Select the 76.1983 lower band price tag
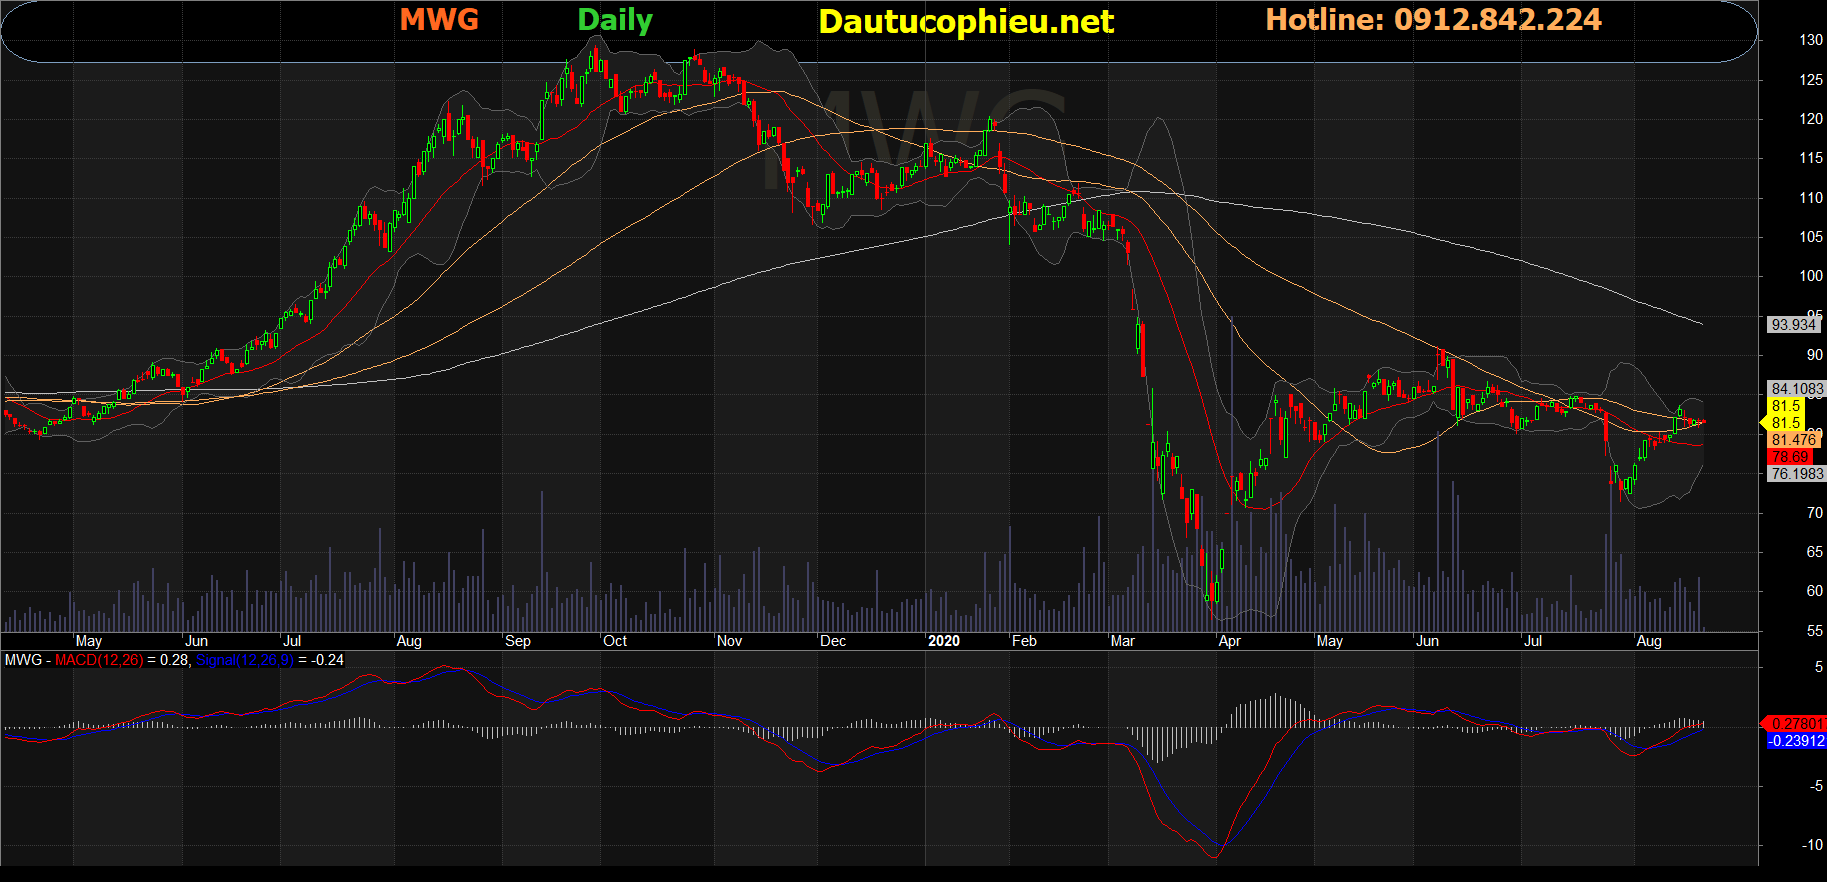 point(1796,474)
